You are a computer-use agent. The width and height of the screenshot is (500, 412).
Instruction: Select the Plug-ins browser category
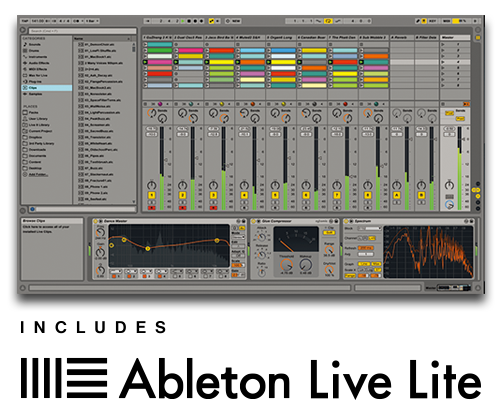point(35,82)
